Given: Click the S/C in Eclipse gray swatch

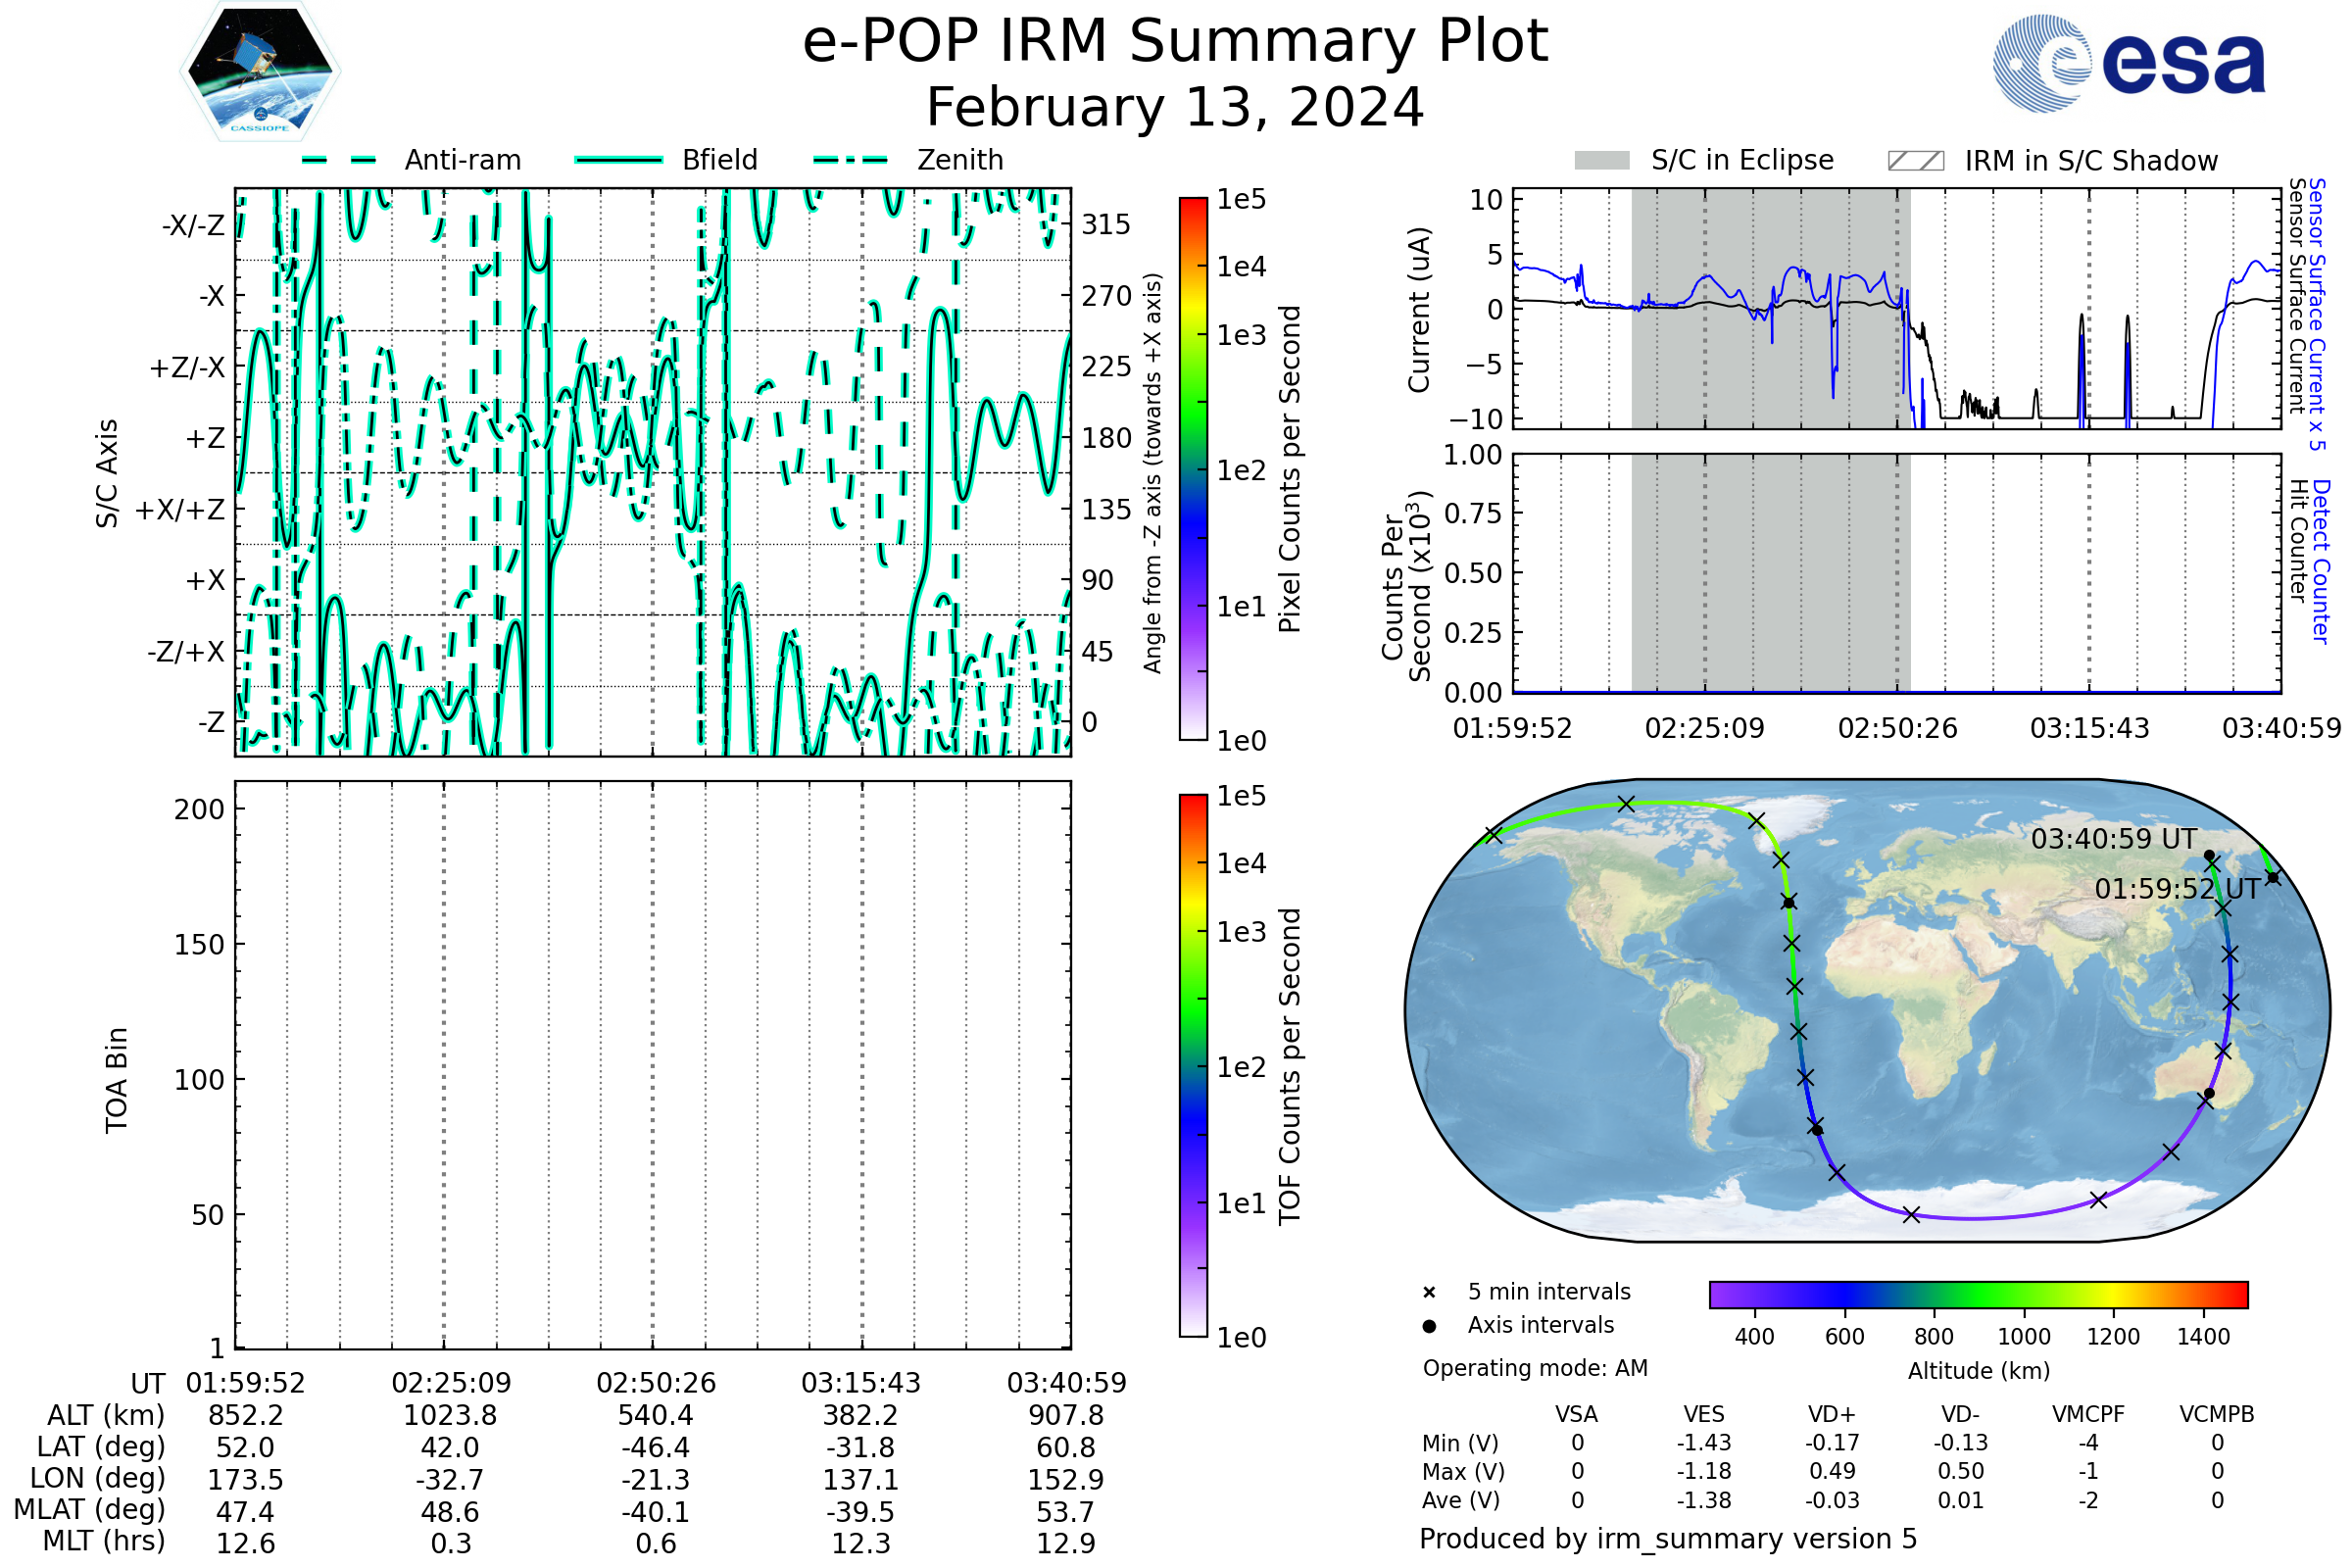Looking at the screenshot, I should point(1601,161).
